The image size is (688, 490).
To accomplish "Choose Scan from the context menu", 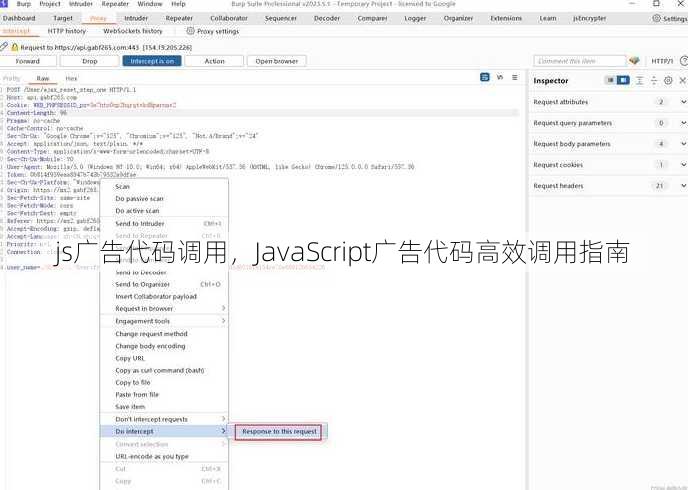I will coord(164,186).
